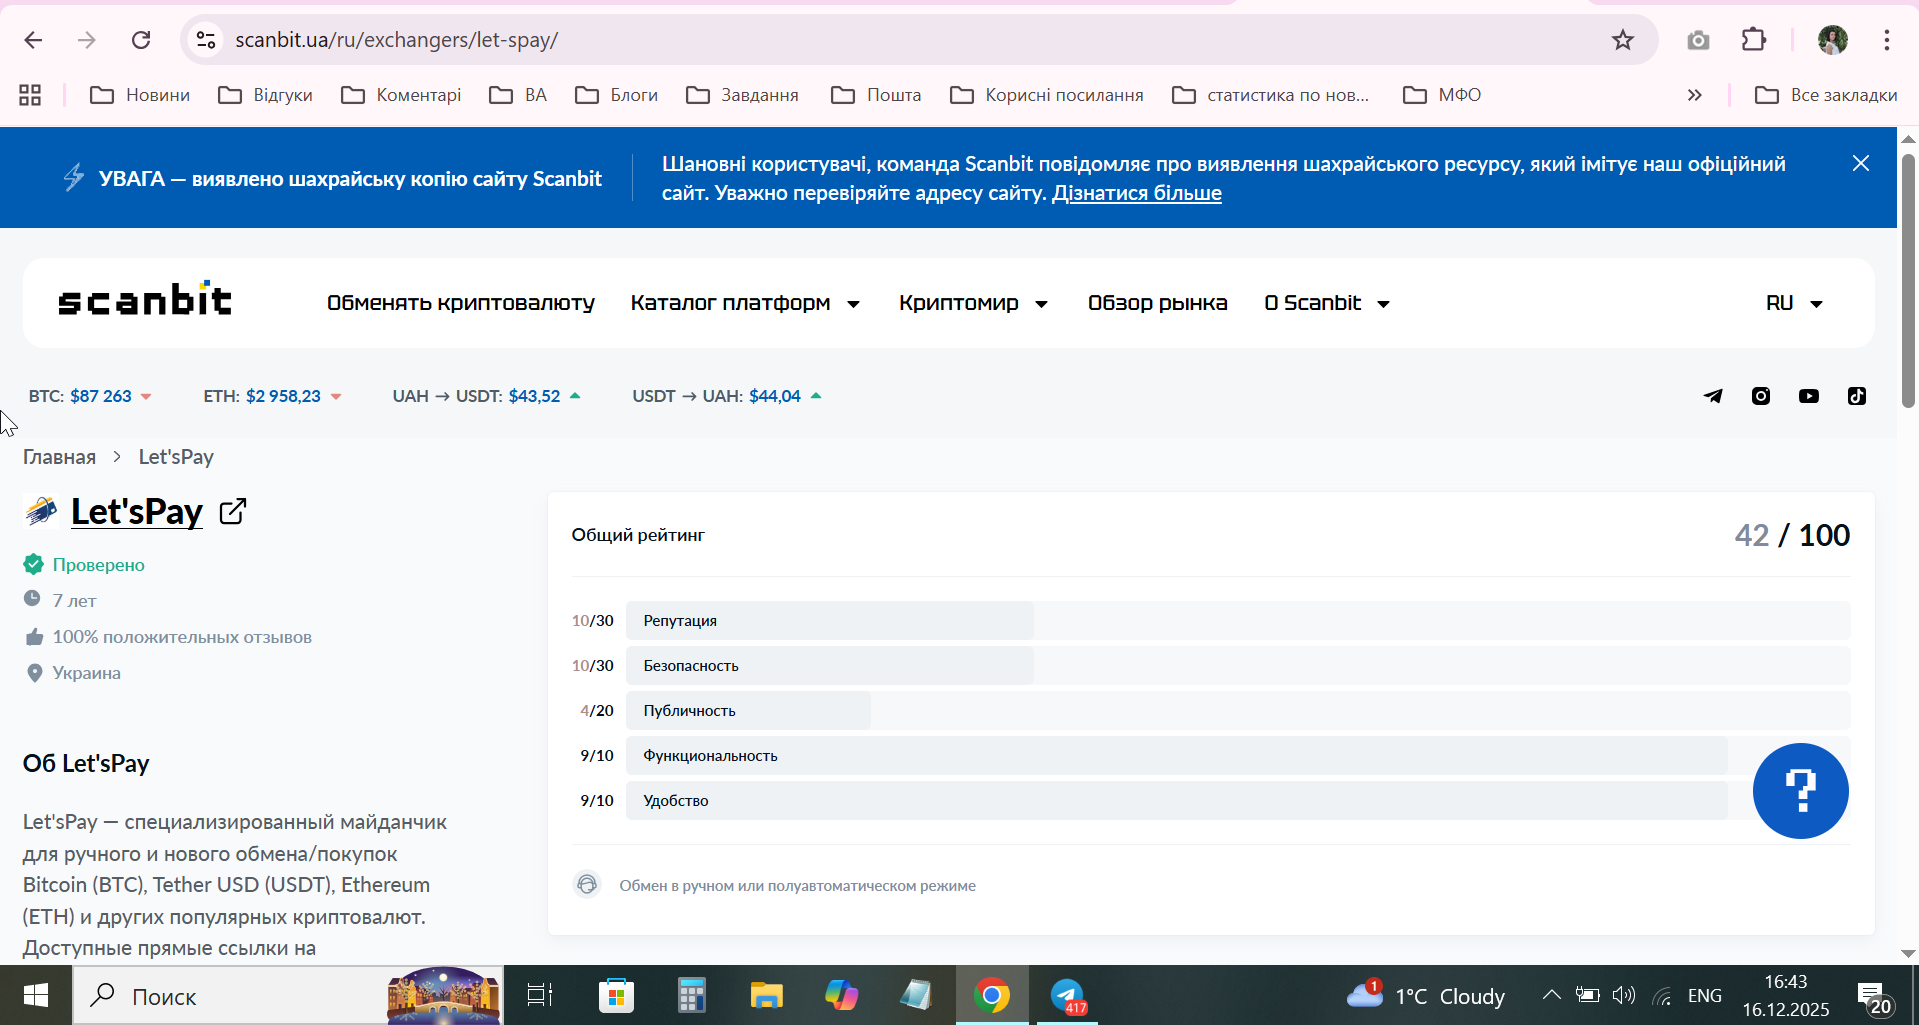Click the Проверено verified badge
The image size is (1919, 1025).
pyautogui.click(x=84, y=565)
